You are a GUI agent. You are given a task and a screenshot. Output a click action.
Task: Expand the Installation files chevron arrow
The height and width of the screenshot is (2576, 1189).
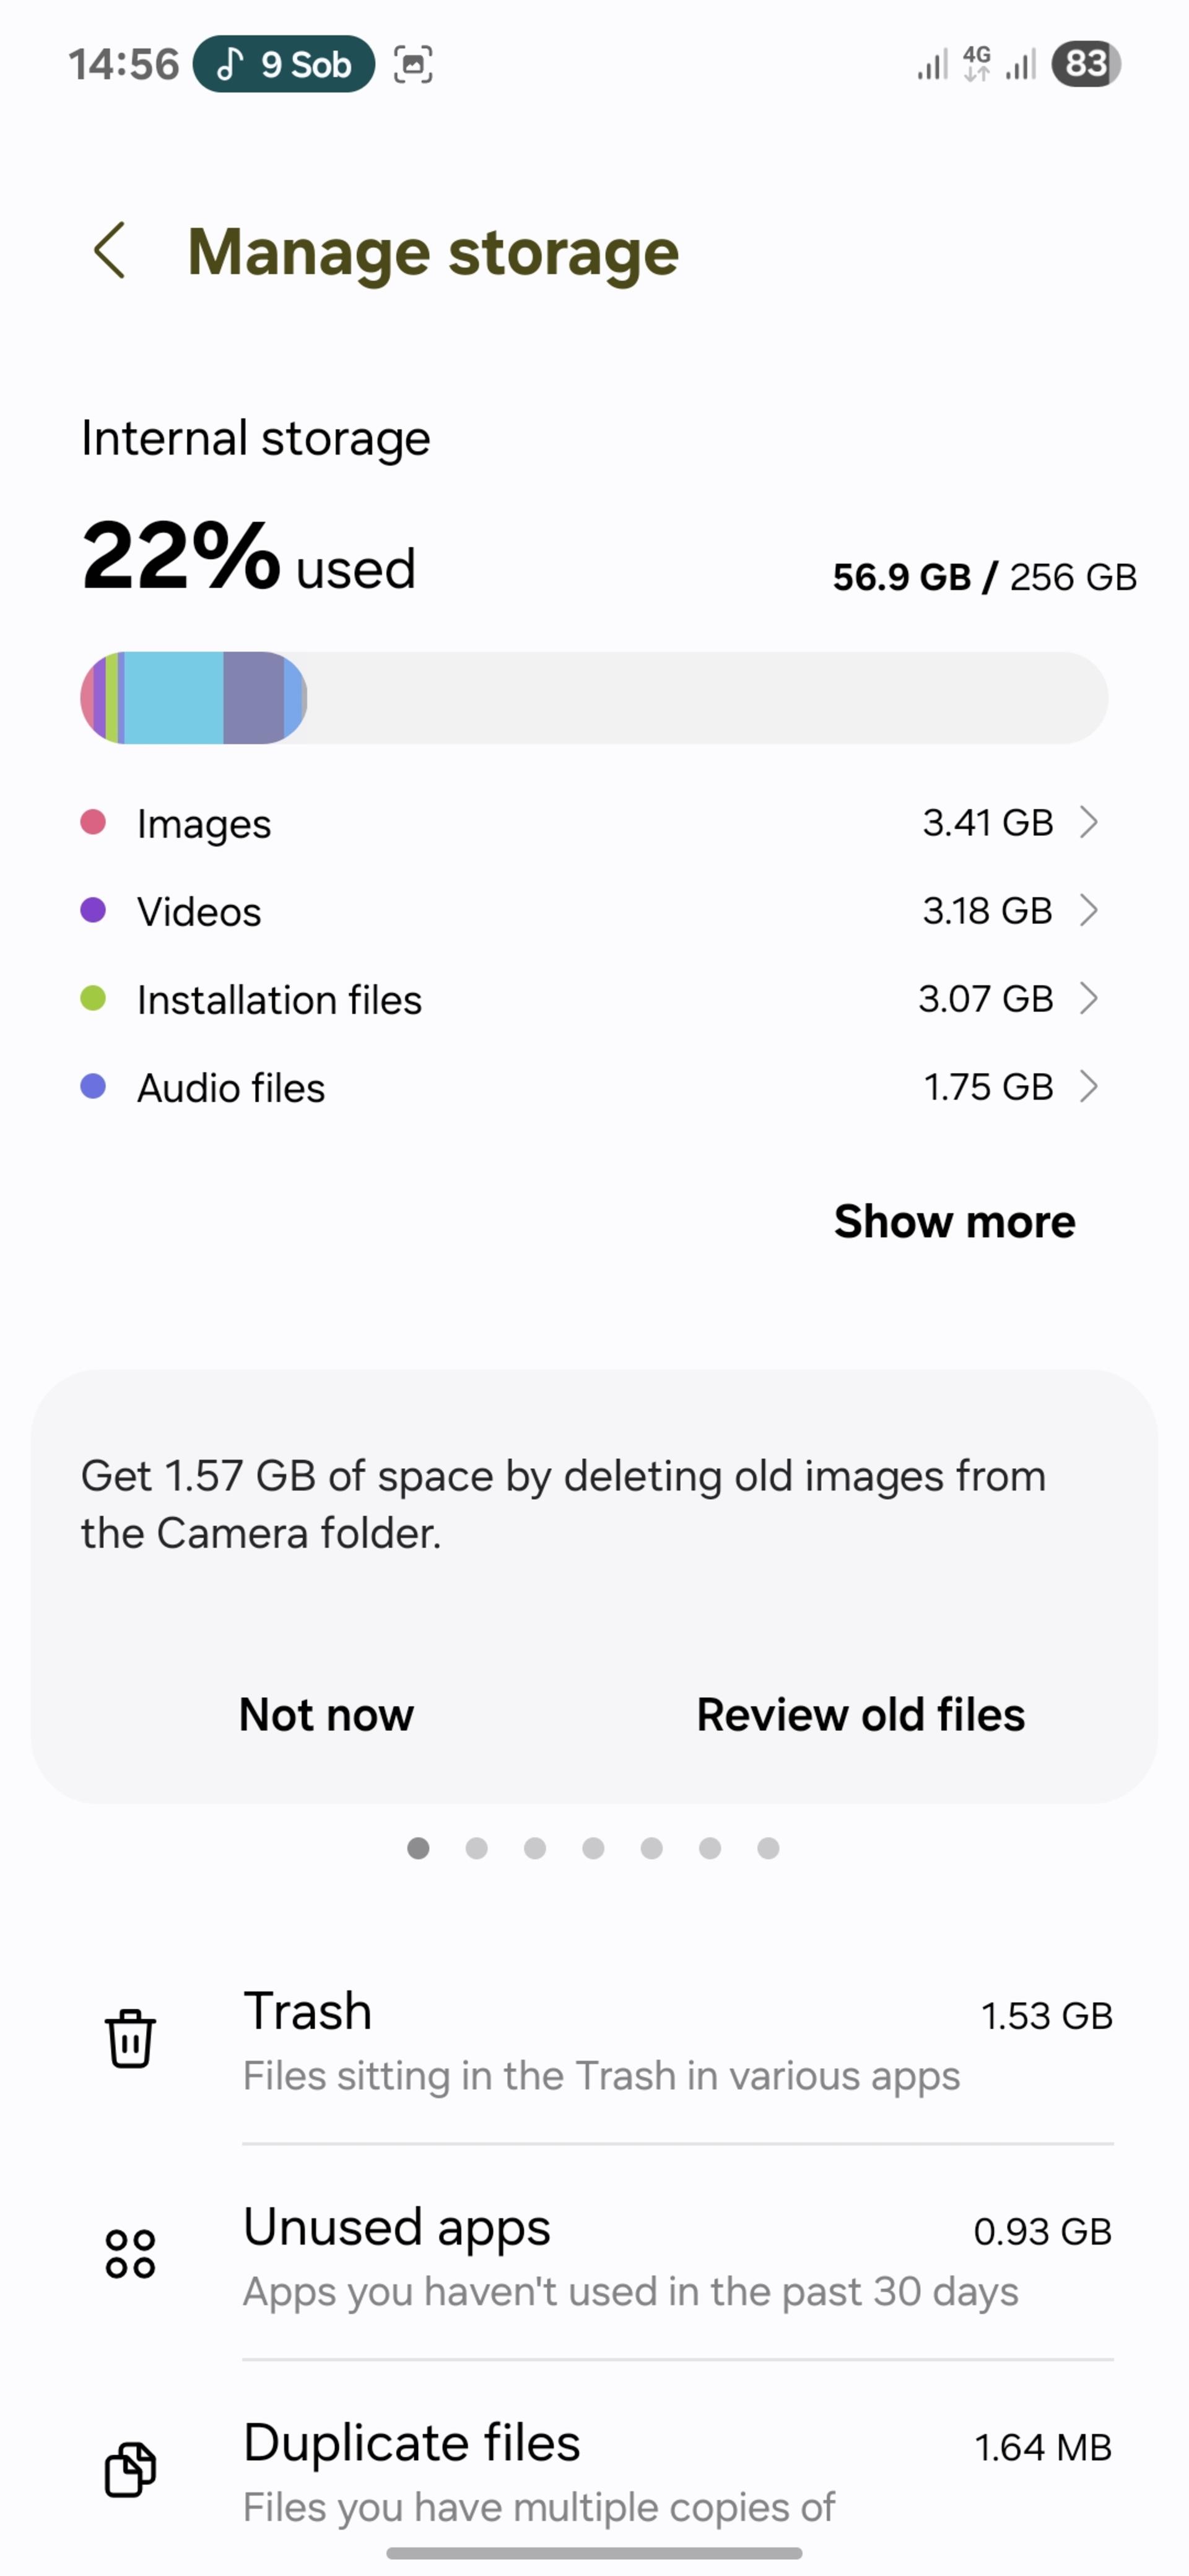click(x=1089, y=998)
